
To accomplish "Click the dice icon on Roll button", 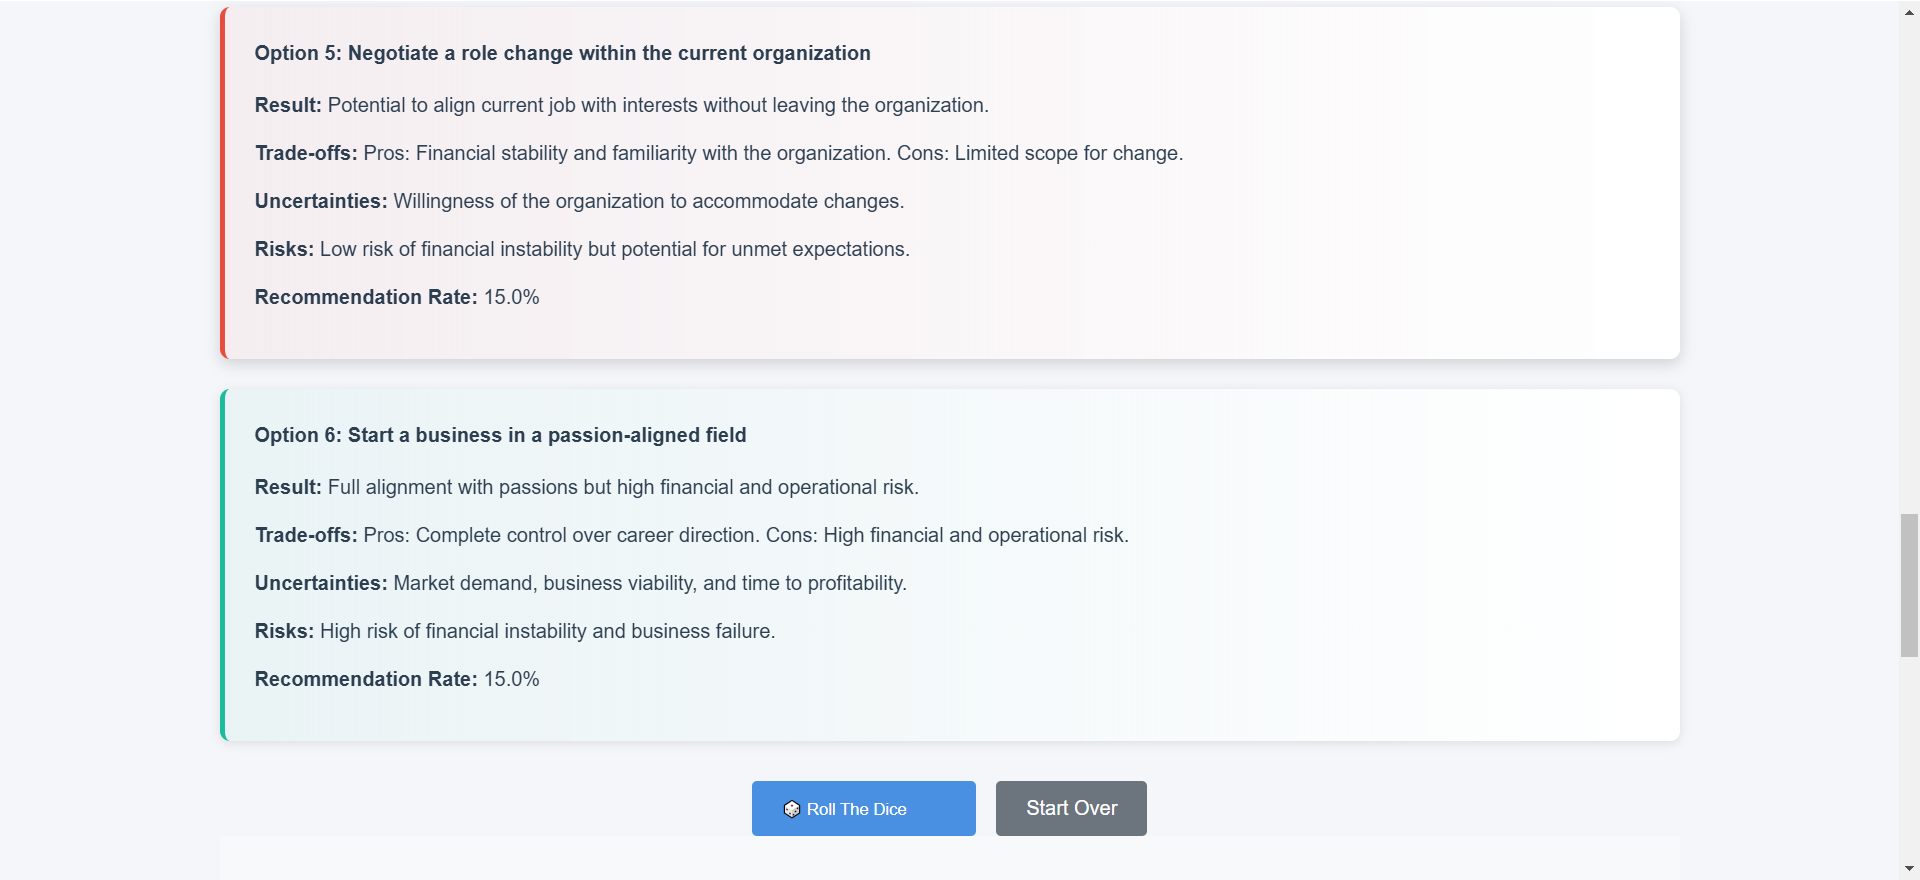I will pos(791,809).
